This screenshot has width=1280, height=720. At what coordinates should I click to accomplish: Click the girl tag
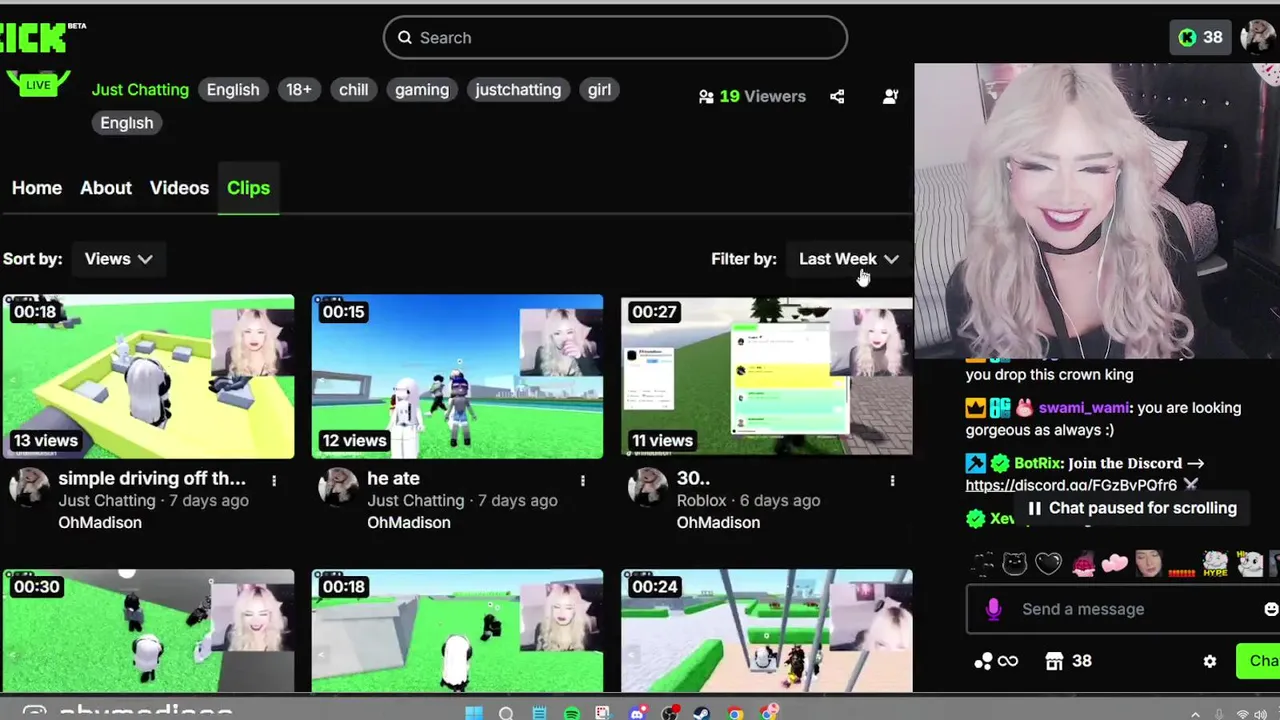pos(599,90)
